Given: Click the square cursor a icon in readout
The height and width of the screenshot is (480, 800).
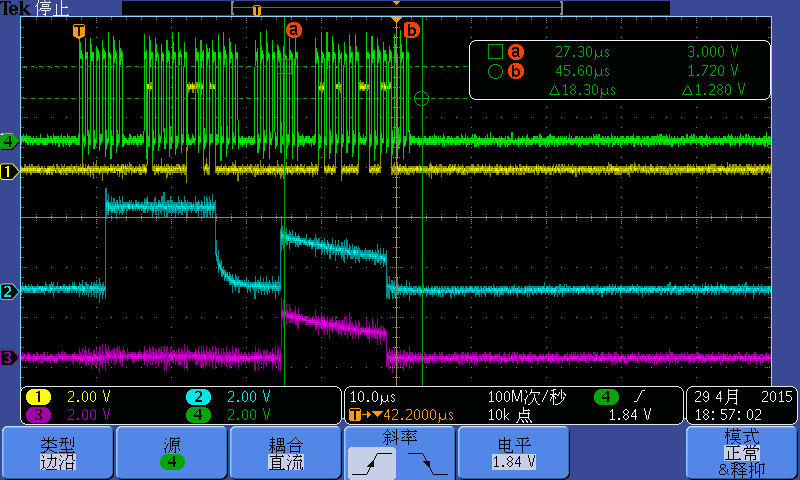Looking at the screenshot, I should click(495, 52).
